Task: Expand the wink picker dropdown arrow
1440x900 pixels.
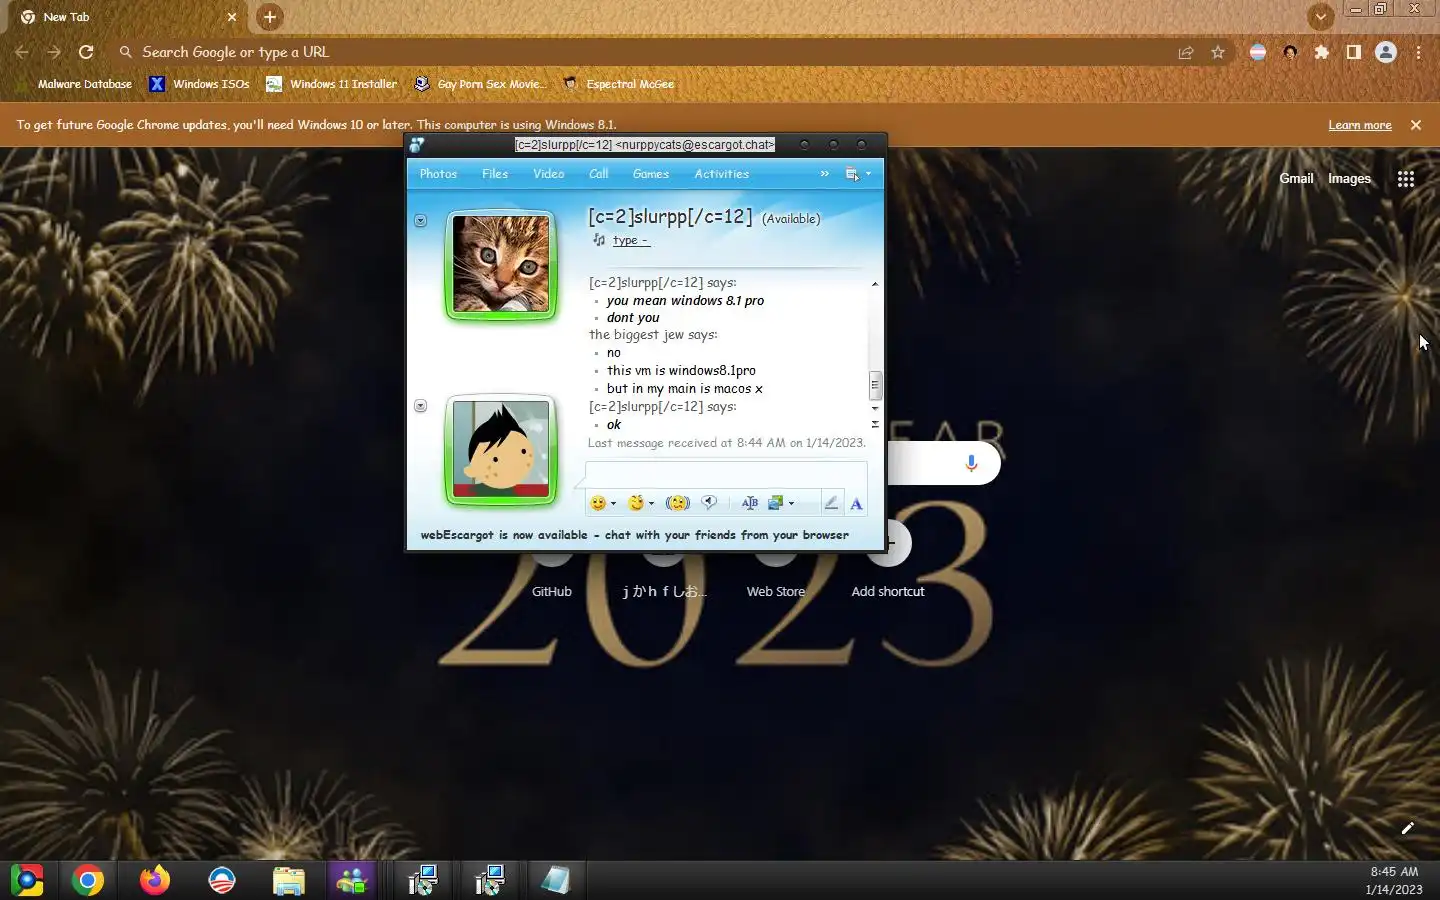Action: pos(651,504)
